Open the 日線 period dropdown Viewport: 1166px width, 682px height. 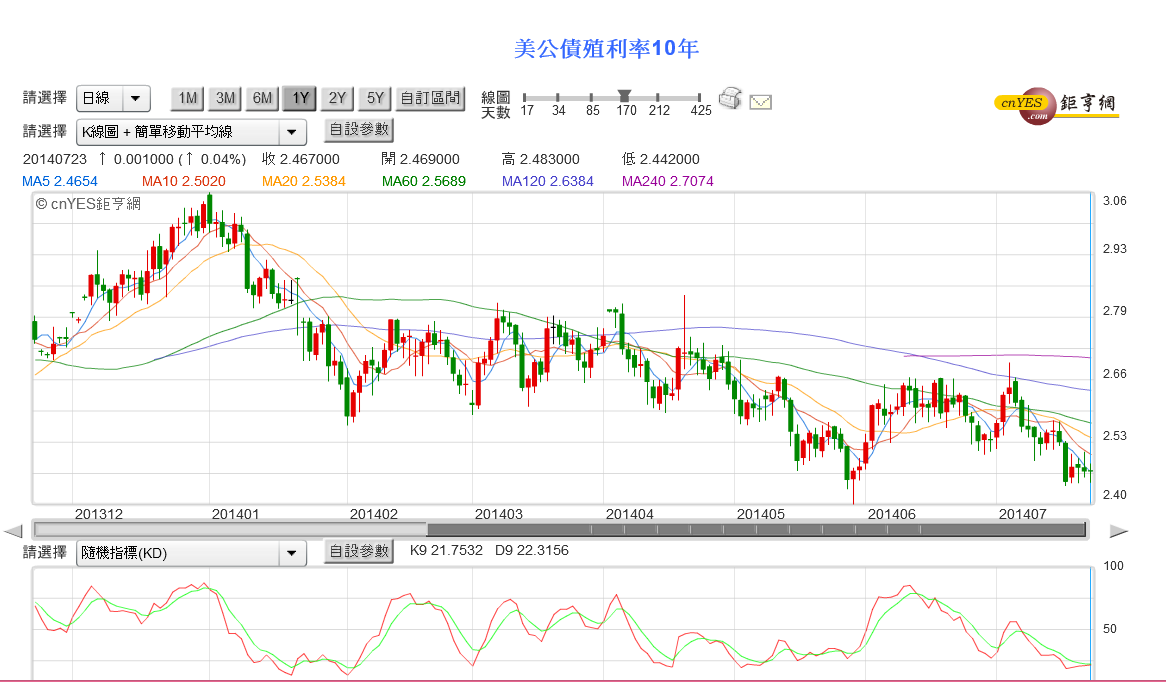[113, 98]
